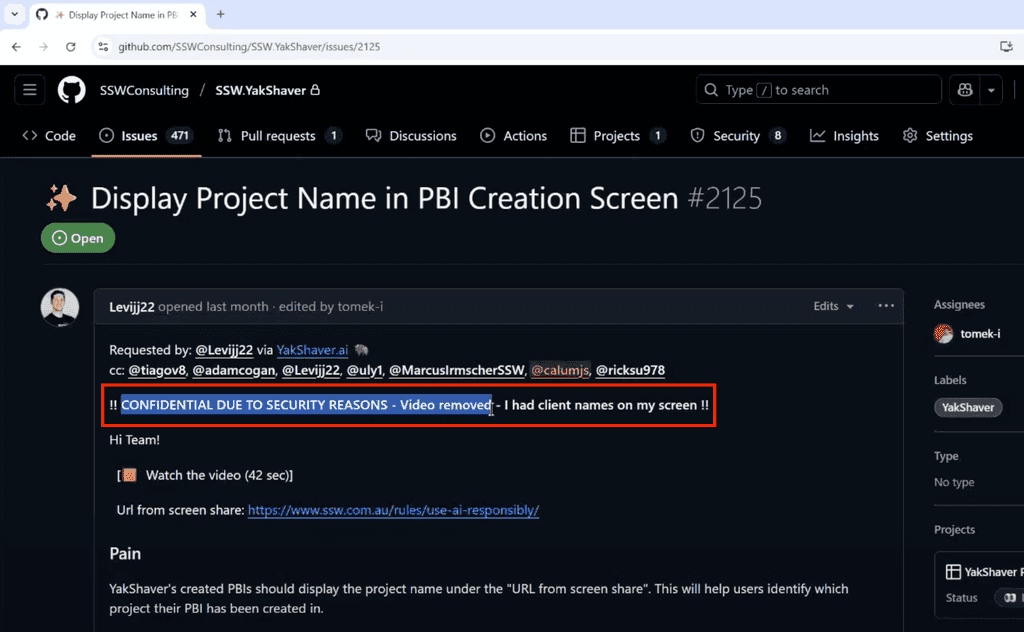Open the kebab menu on the issue comment
The height and width of the screenshot is (632, 1024).
coord(885,306)
